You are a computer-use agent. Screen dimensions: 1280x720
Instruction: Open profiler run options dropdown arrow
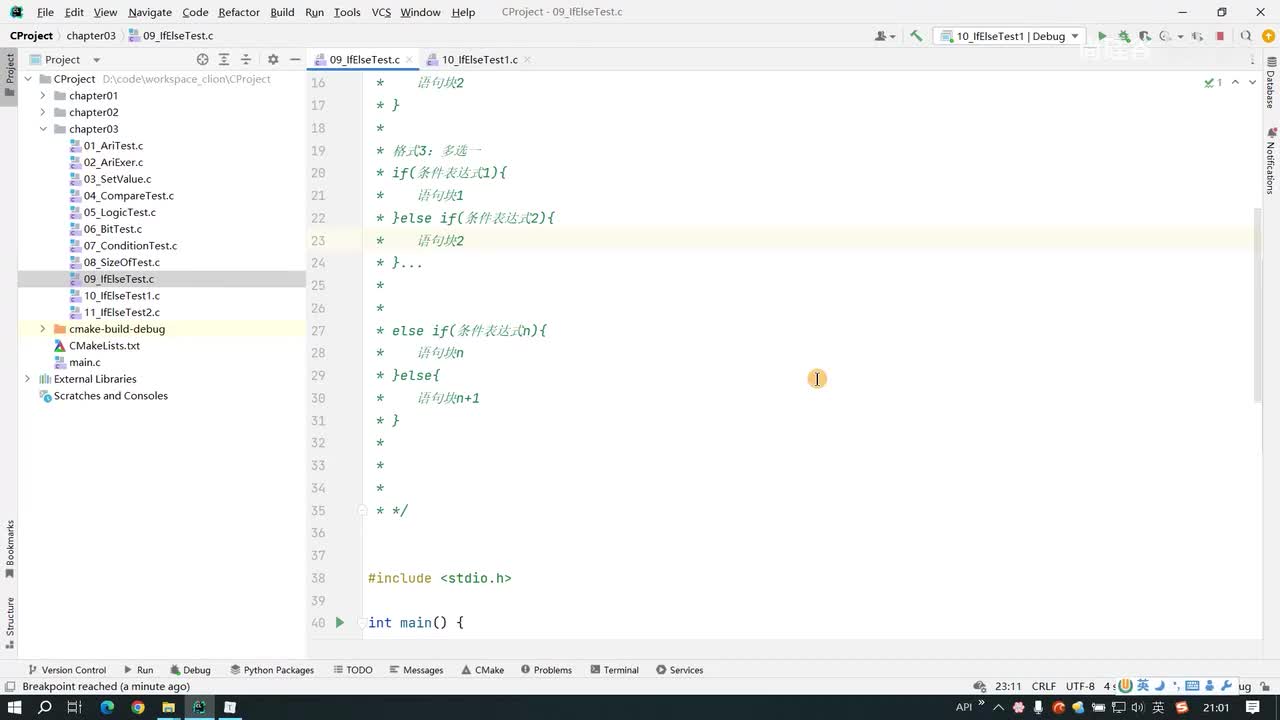click(x=1181, y=36)
